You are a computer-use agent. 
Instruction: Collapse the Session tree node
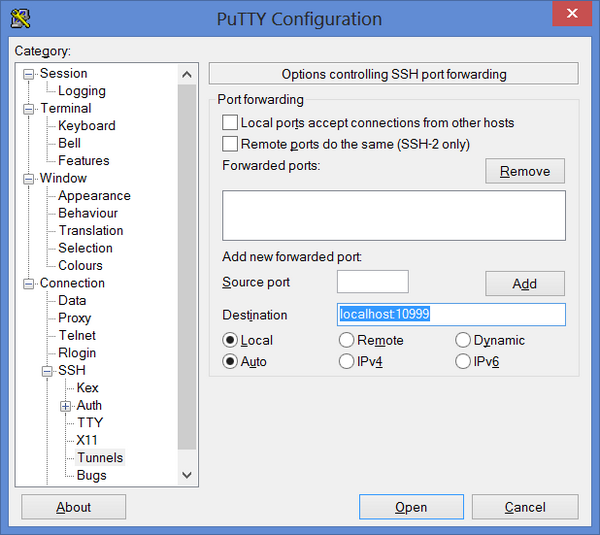[x=29, y=73]
